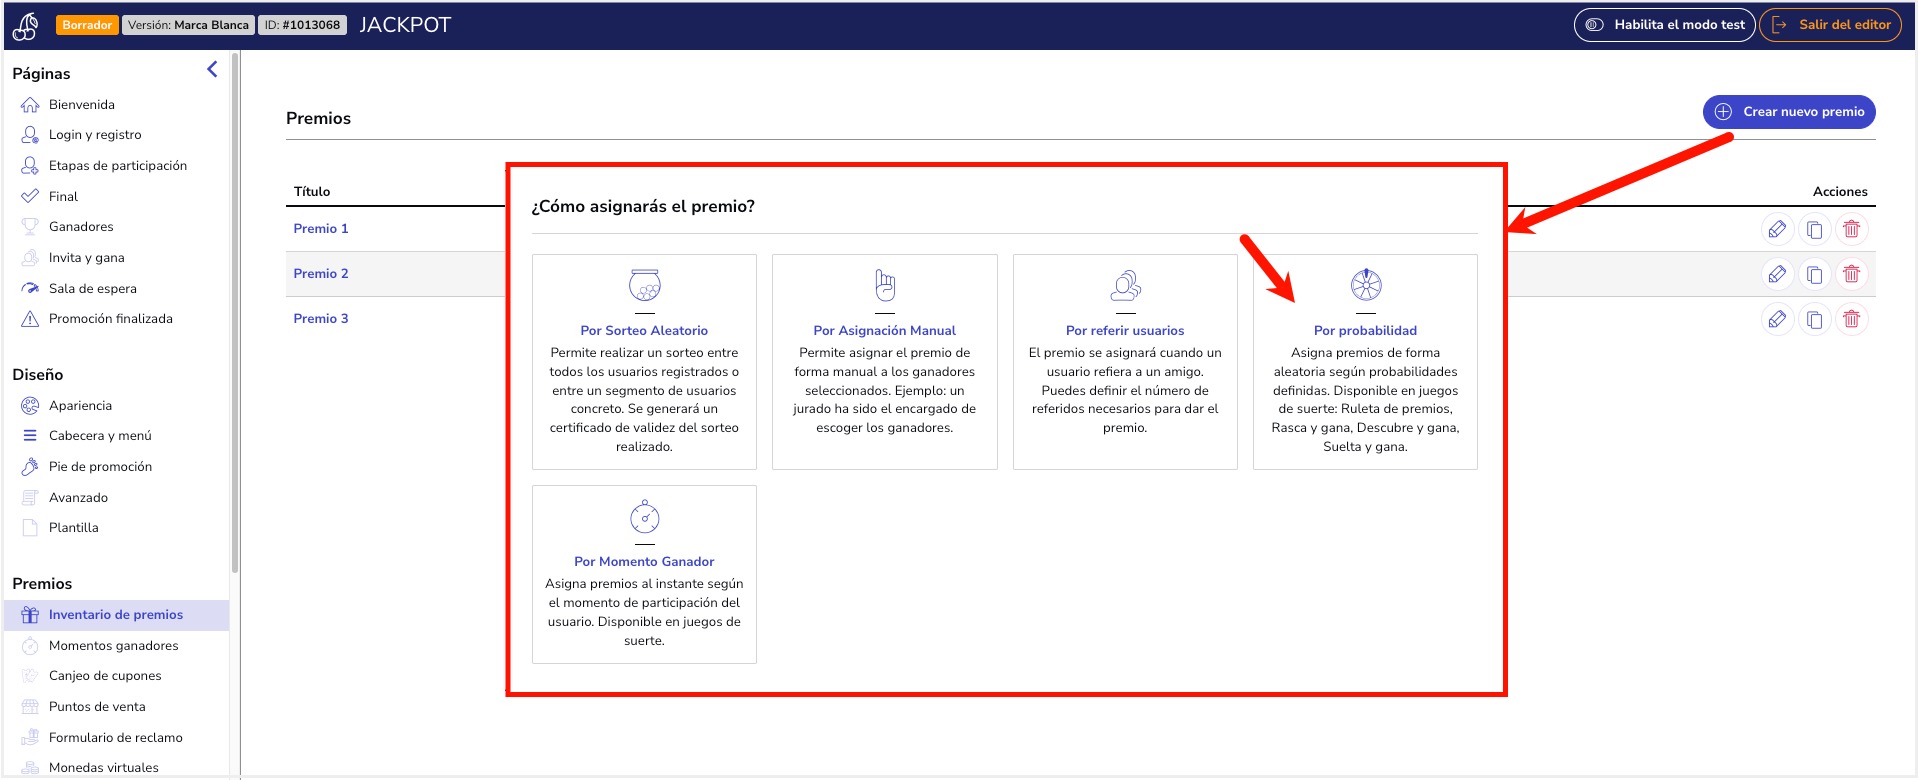Click the cherry logo in the top bar
Image resolution: width=1918 pixels, height=780 pixels.
tap(26, 25)
